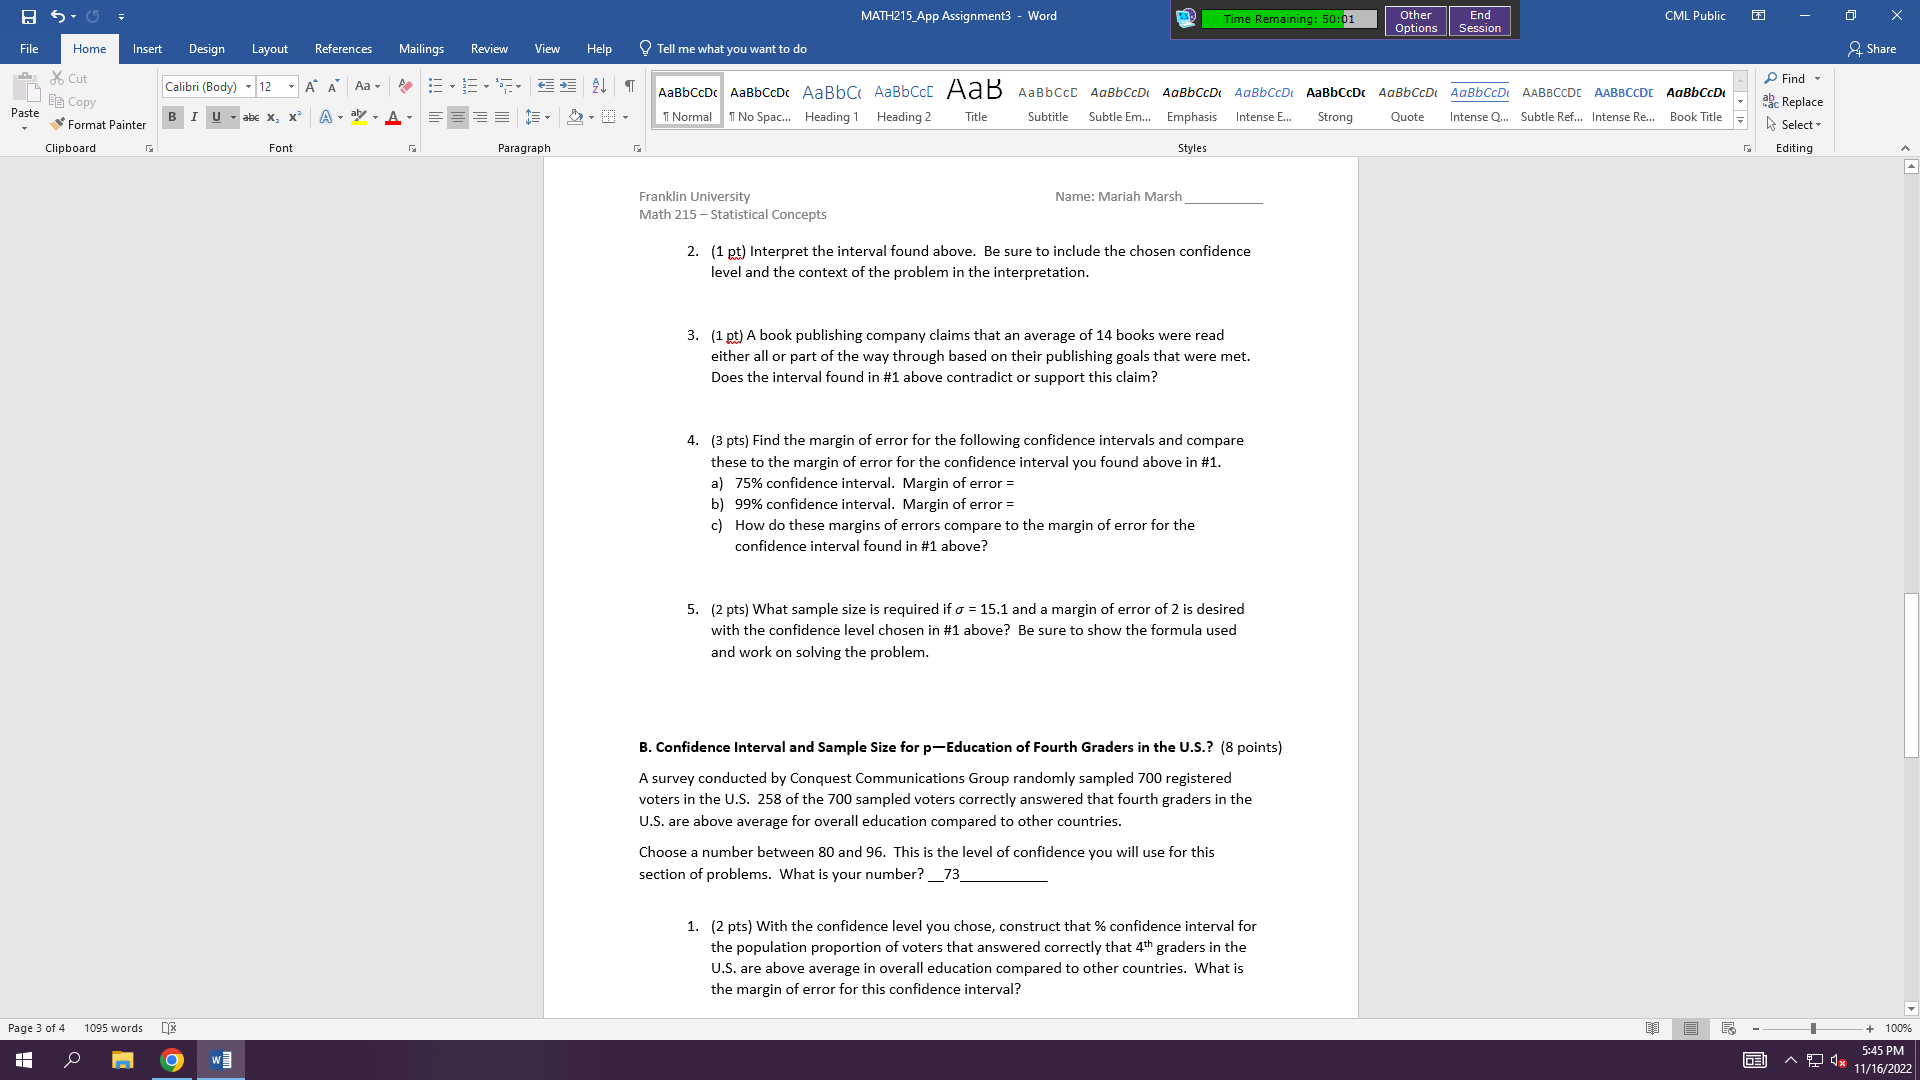Toggle strikethrough formatting
Screen dimensions: 1920x1080
(251, 117)
